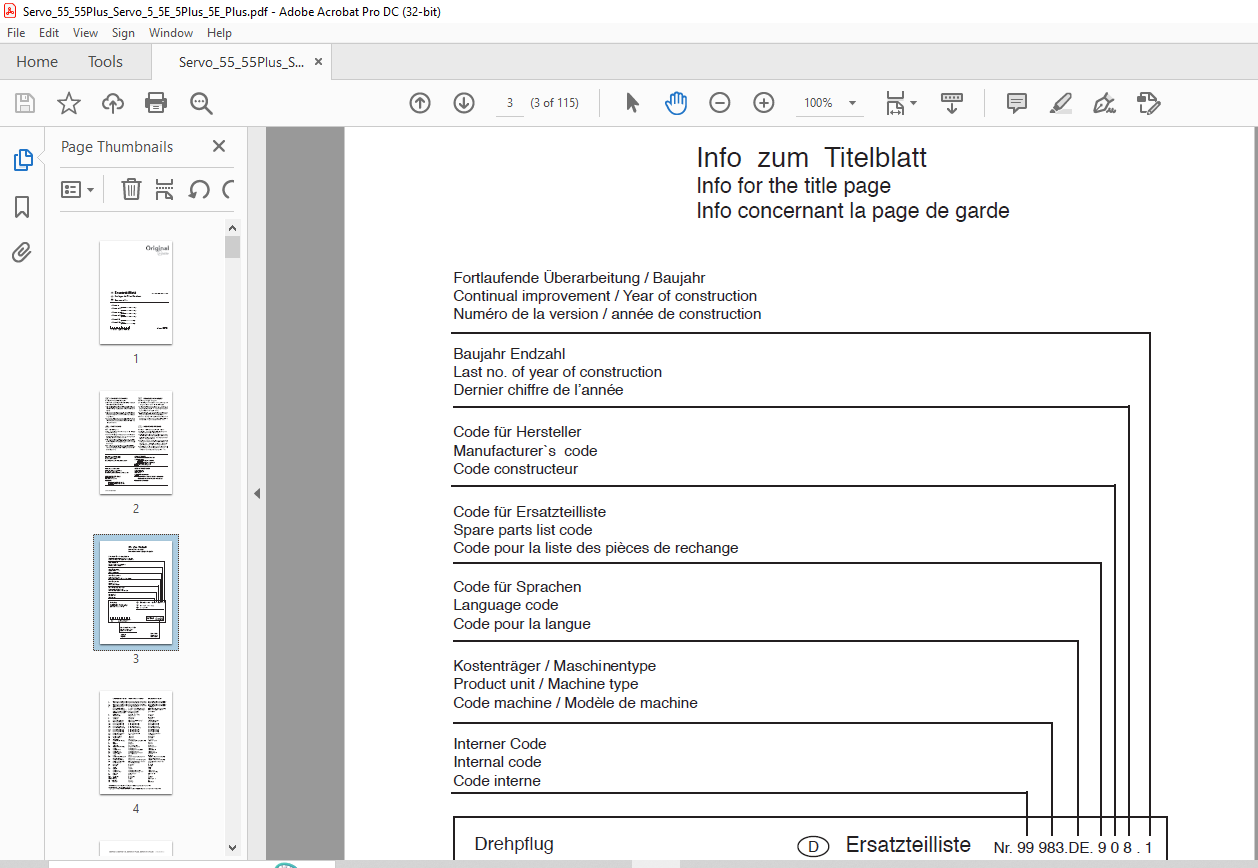Print the document with the printer icon
Image resolution: width=1258 pixels, height=868 pixels.
pos(156,103)
